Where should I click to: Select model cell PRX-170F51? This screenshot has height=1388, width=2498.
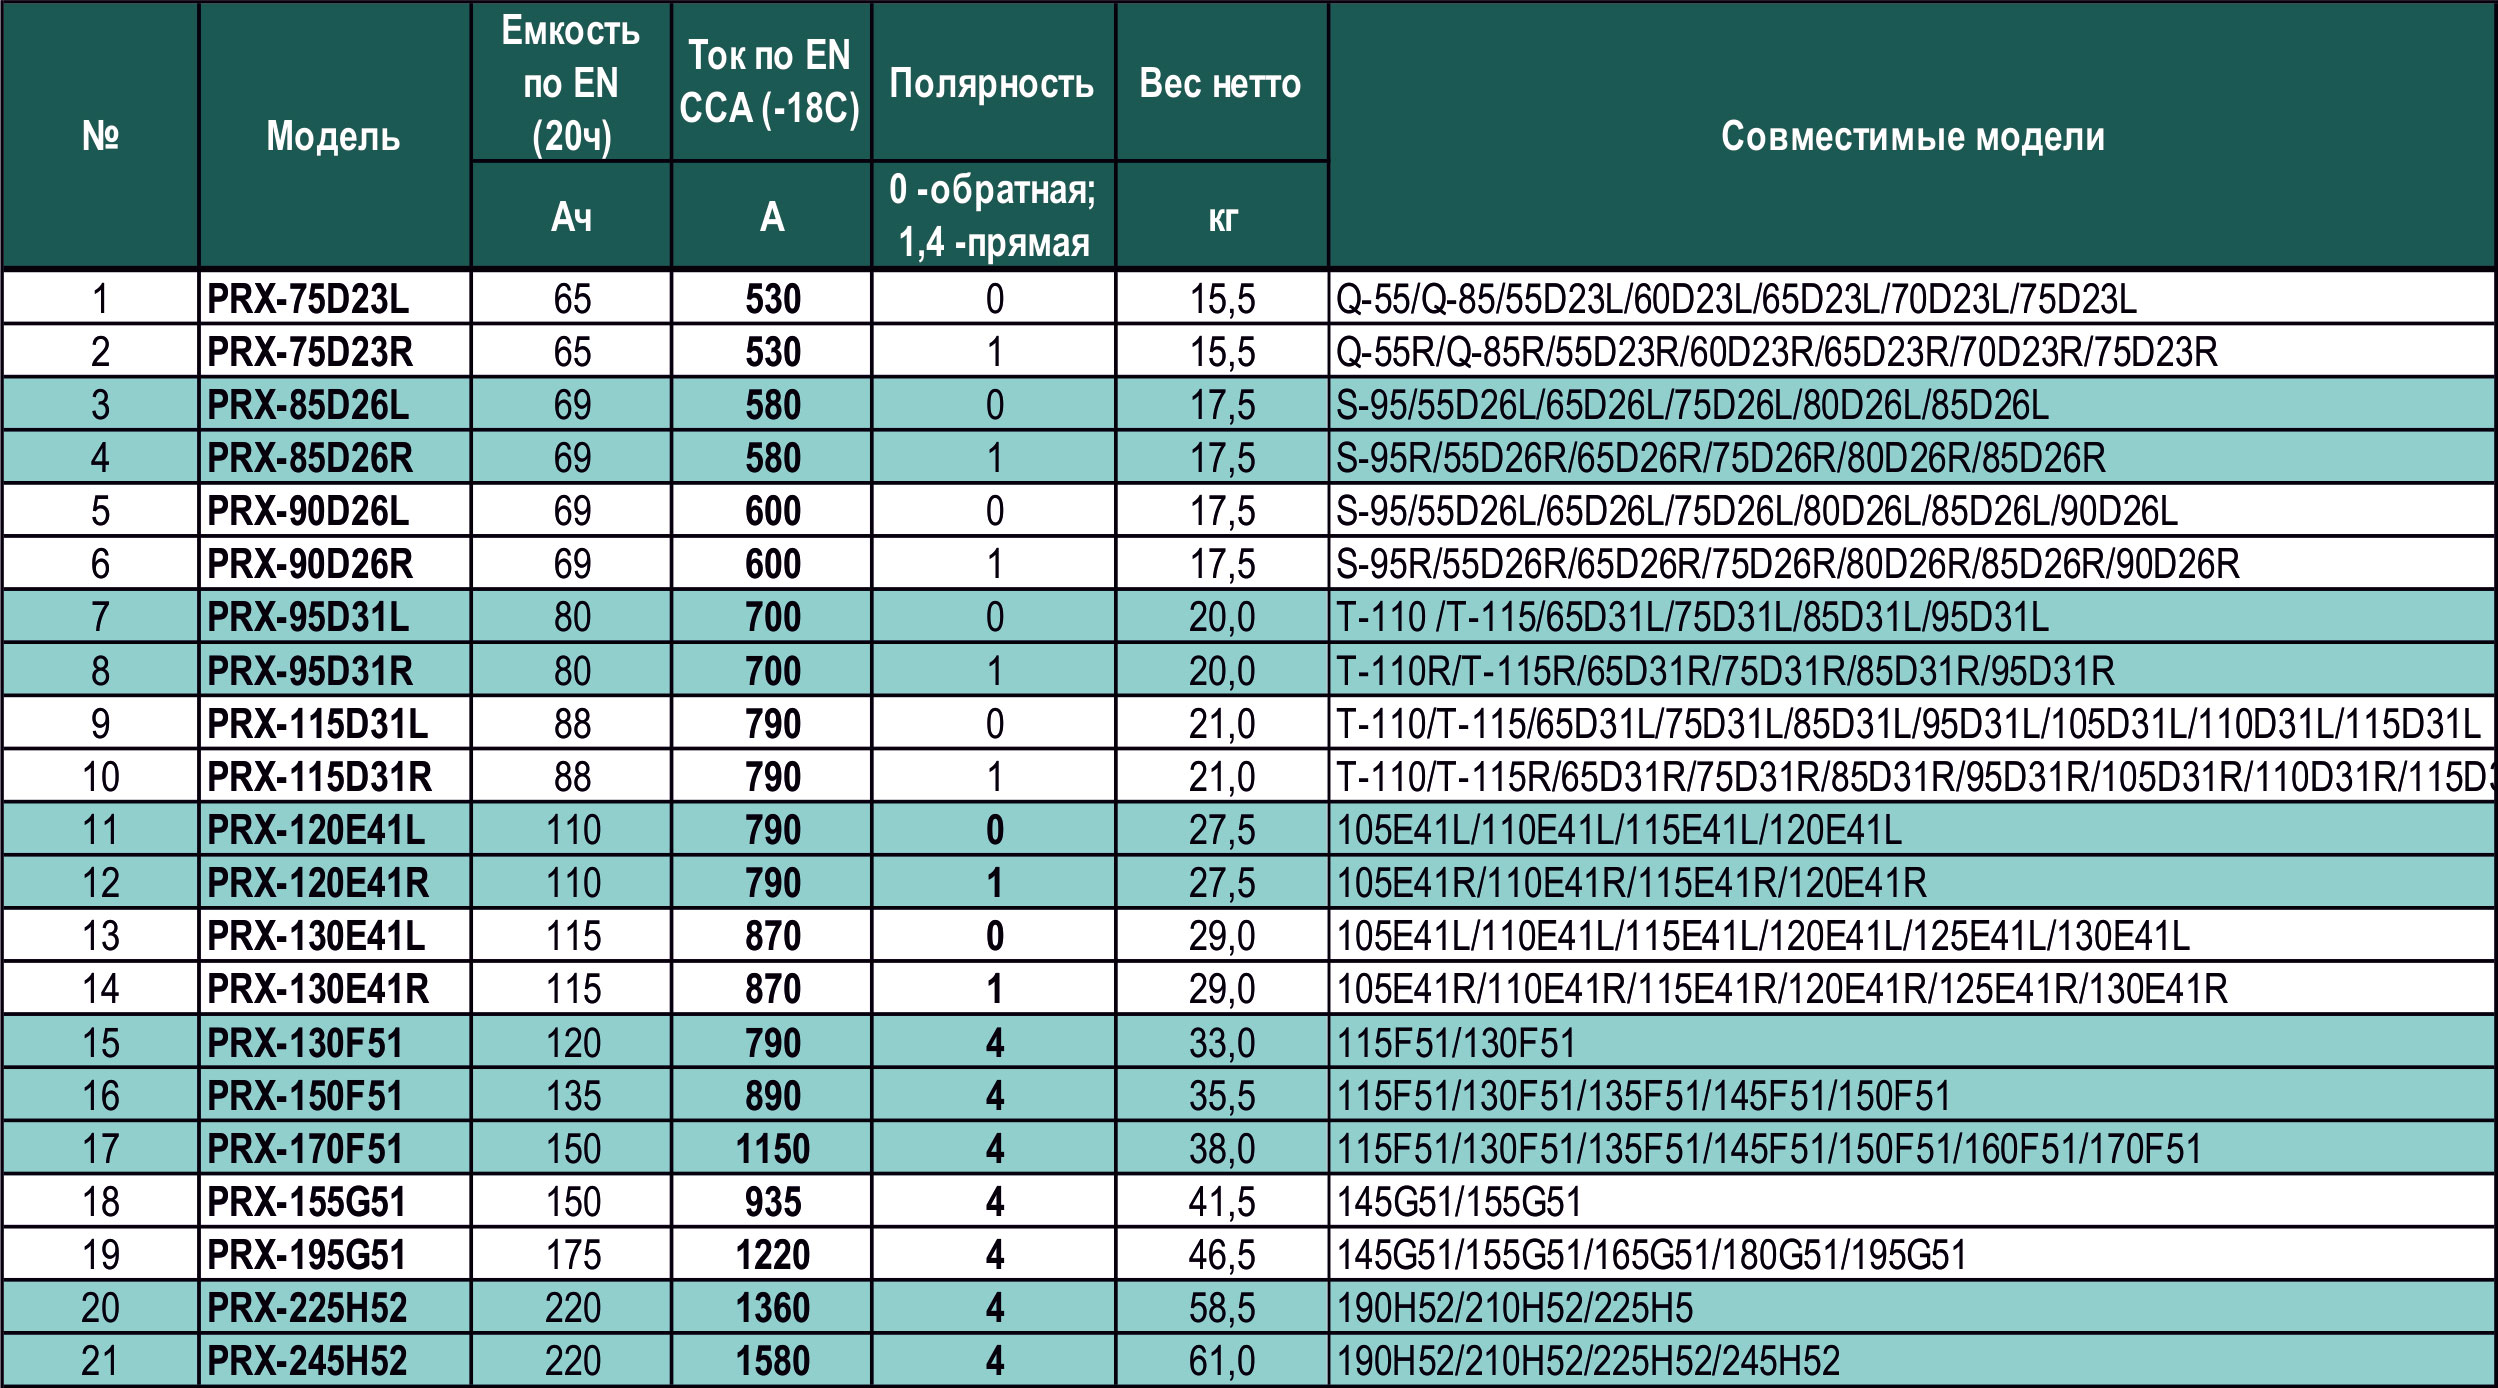[x=334, y=1148]
